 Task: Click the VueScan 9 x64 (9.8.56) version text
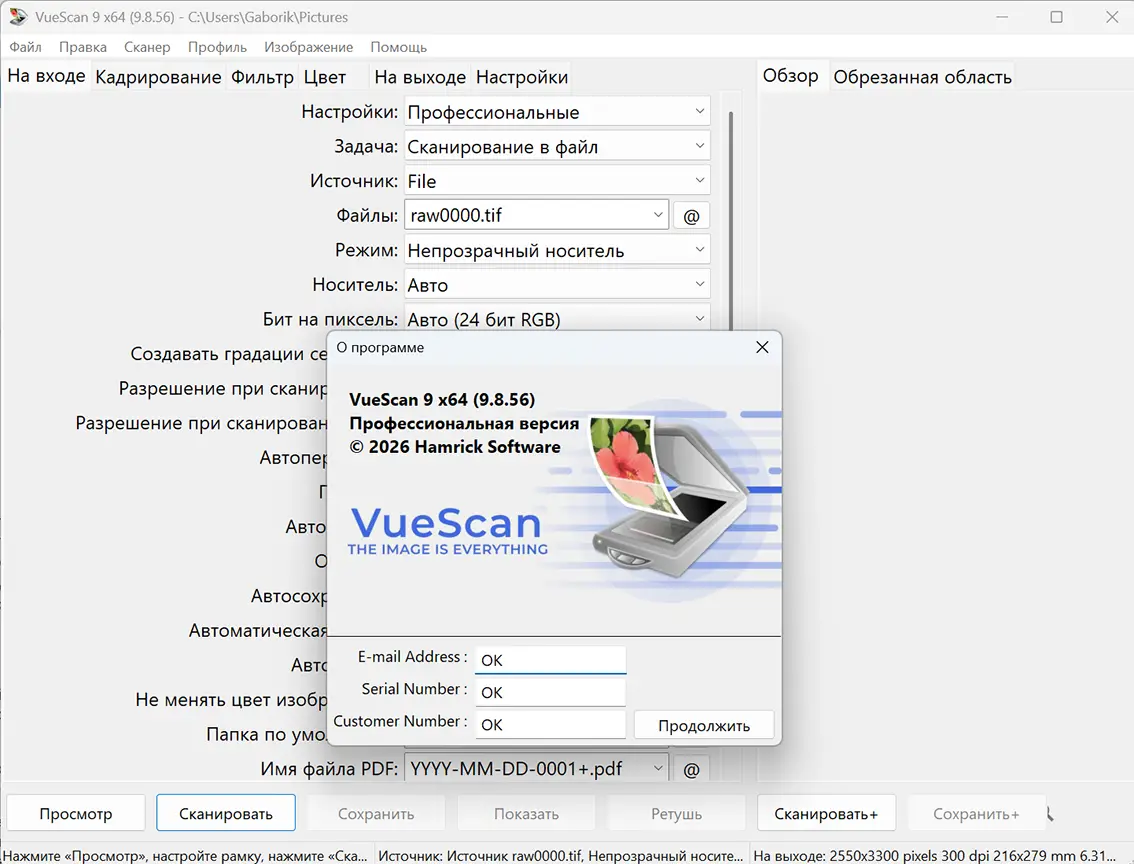(442, 400)
